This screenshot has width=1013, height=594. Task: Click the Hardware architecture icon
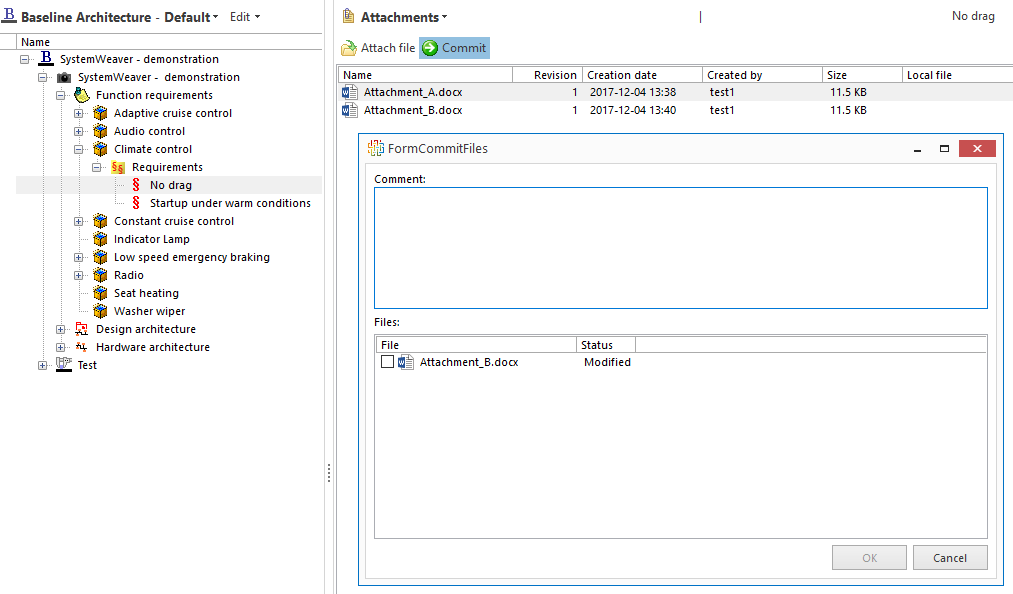pyautogui.click(x=81, y=346)
